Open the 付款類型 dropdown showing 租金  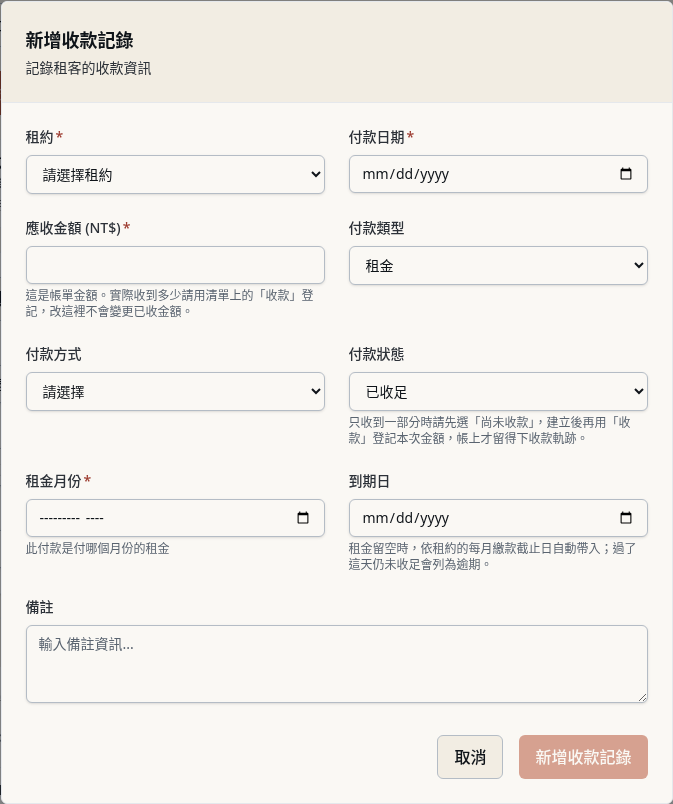tap(498, 266)
